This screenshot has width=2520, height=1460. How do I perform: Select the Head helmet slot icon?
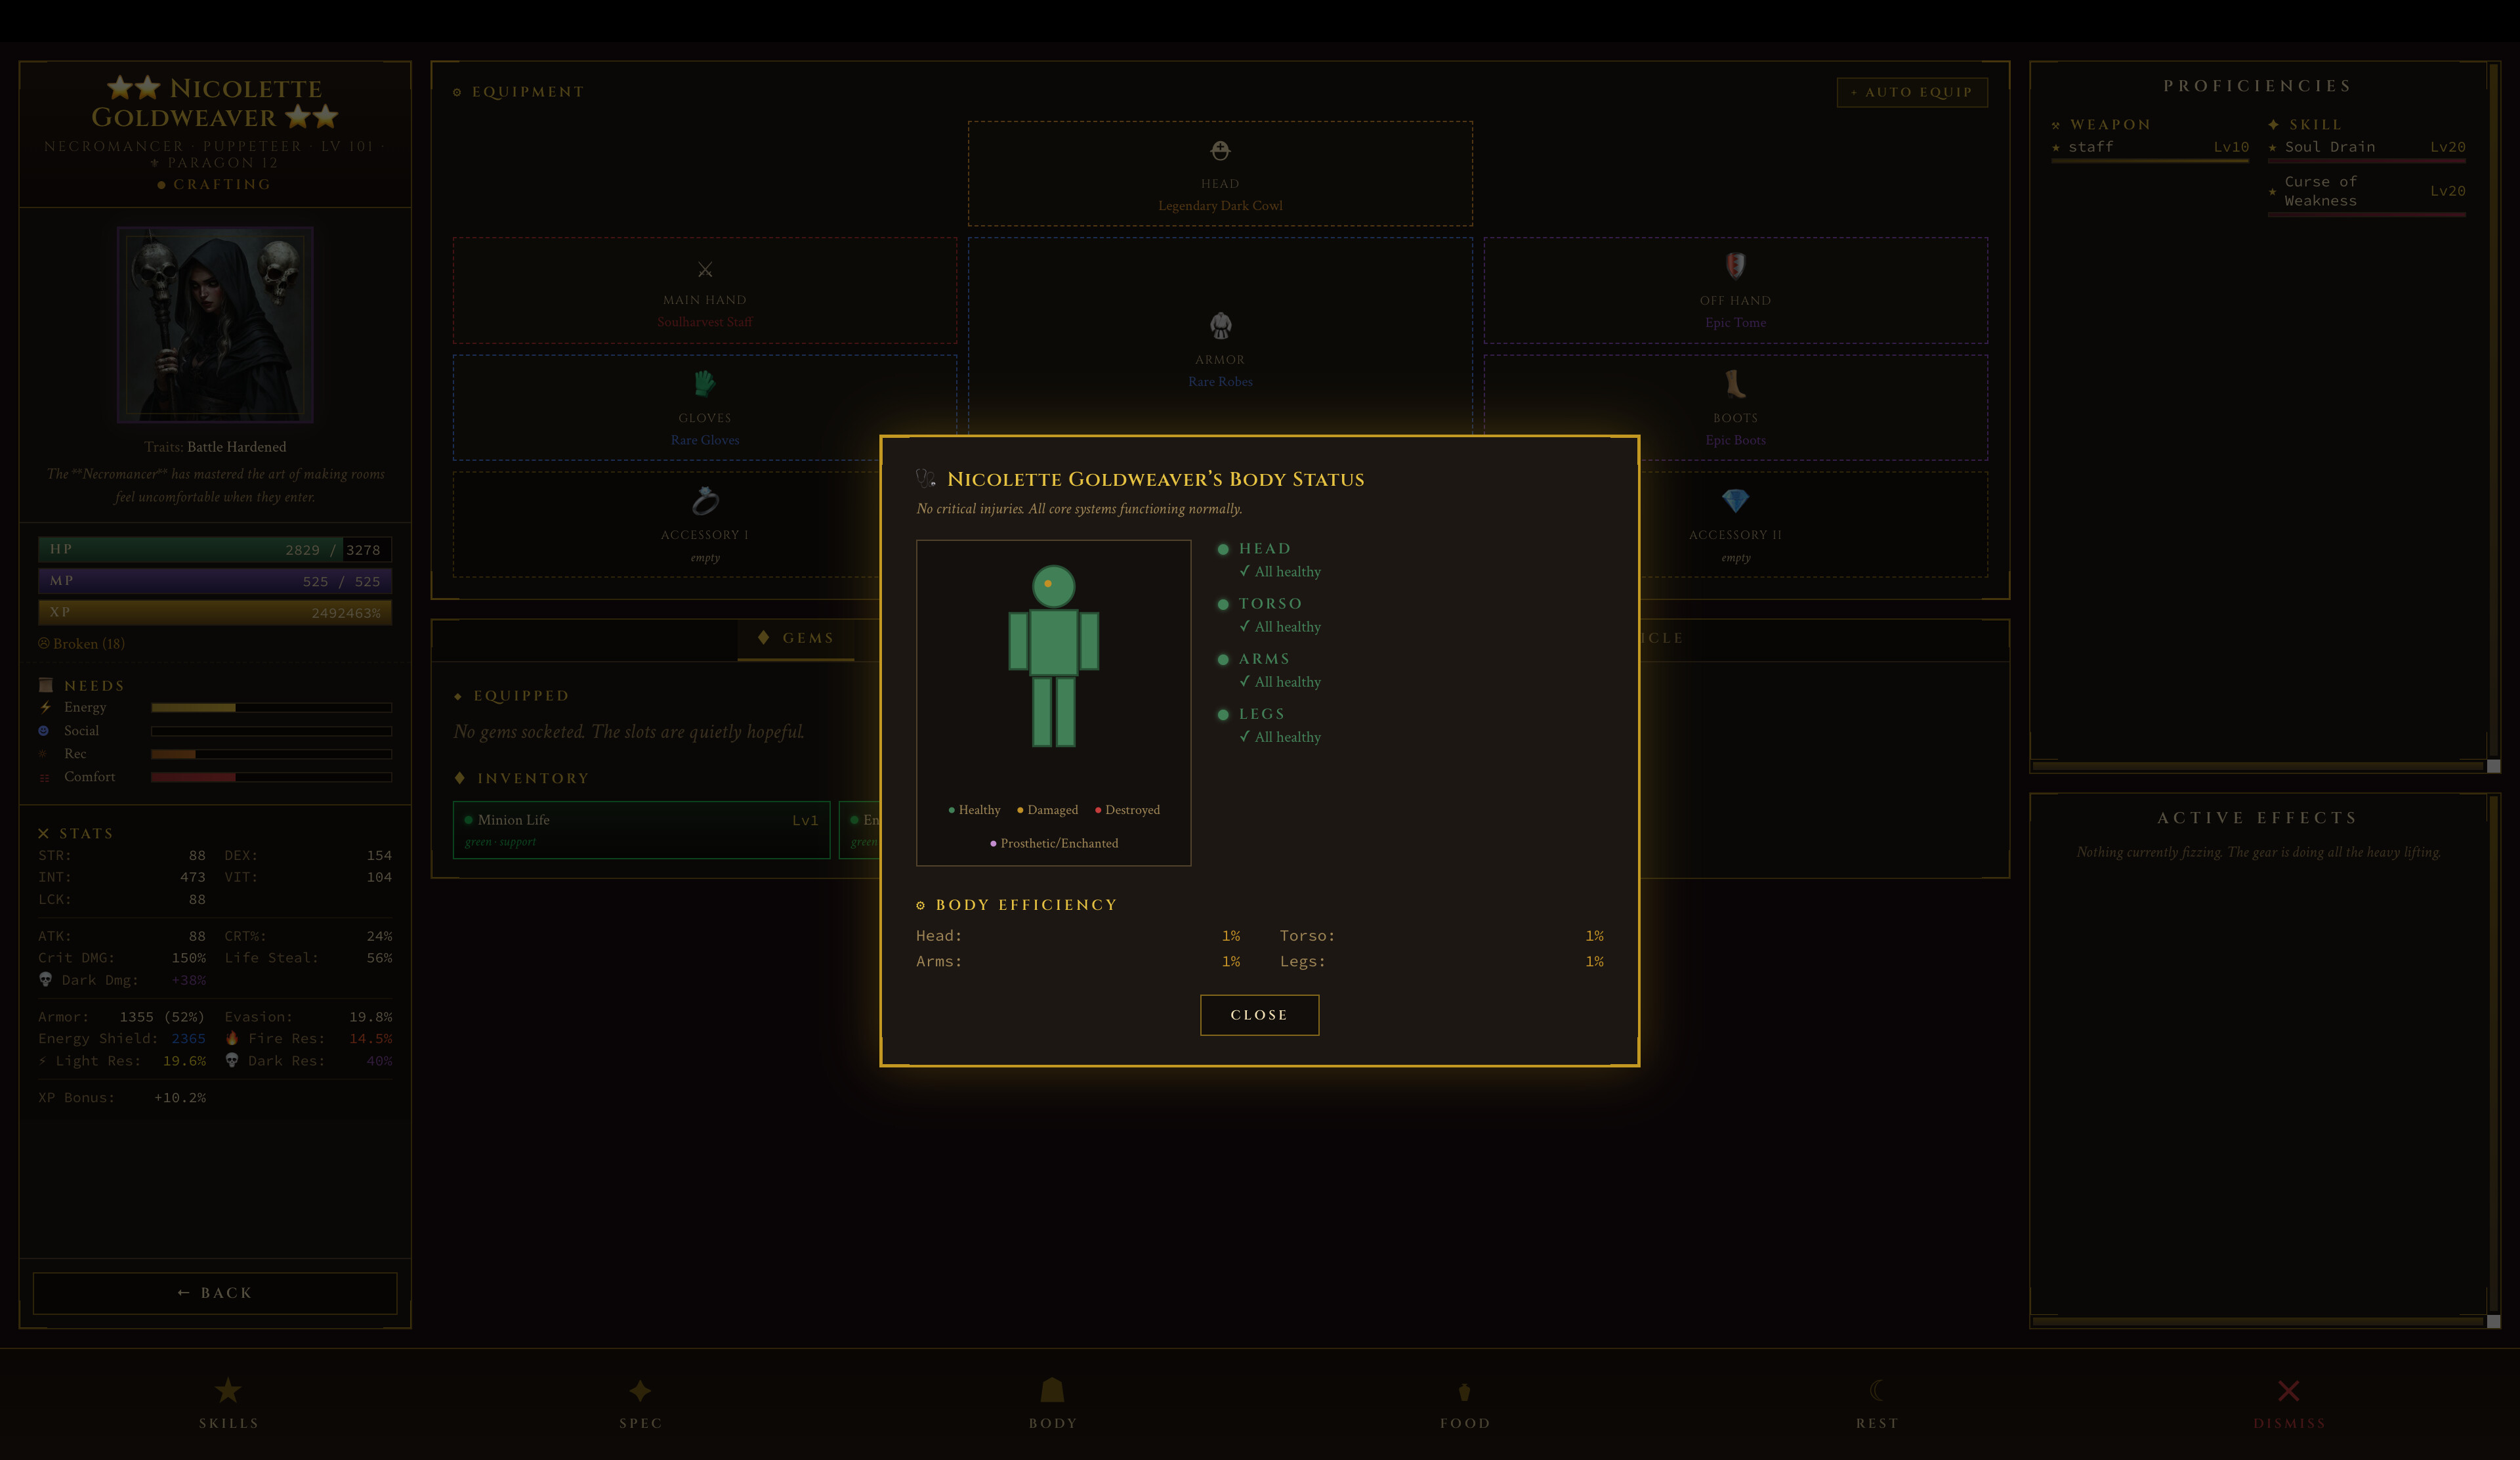1220,151
